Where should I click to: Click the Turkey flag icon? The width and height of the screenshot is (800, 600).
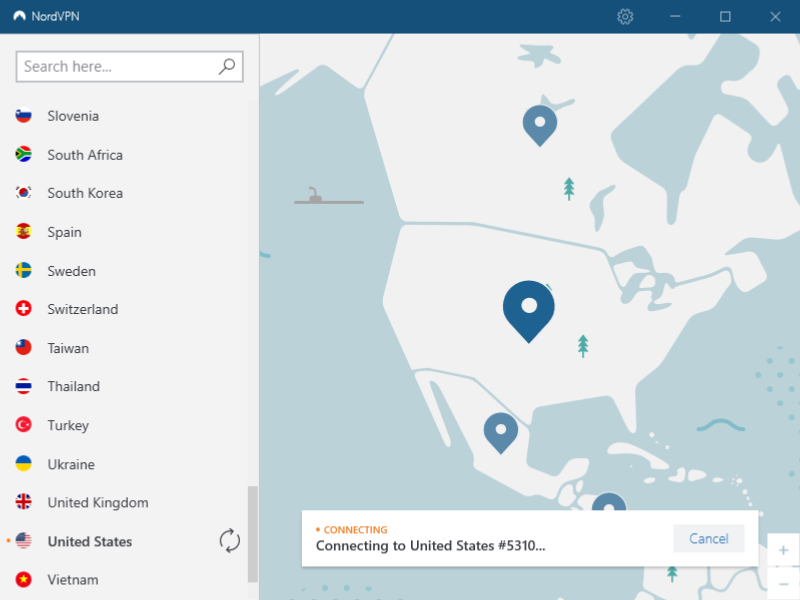pyautogui.click(x=23, y=425)
